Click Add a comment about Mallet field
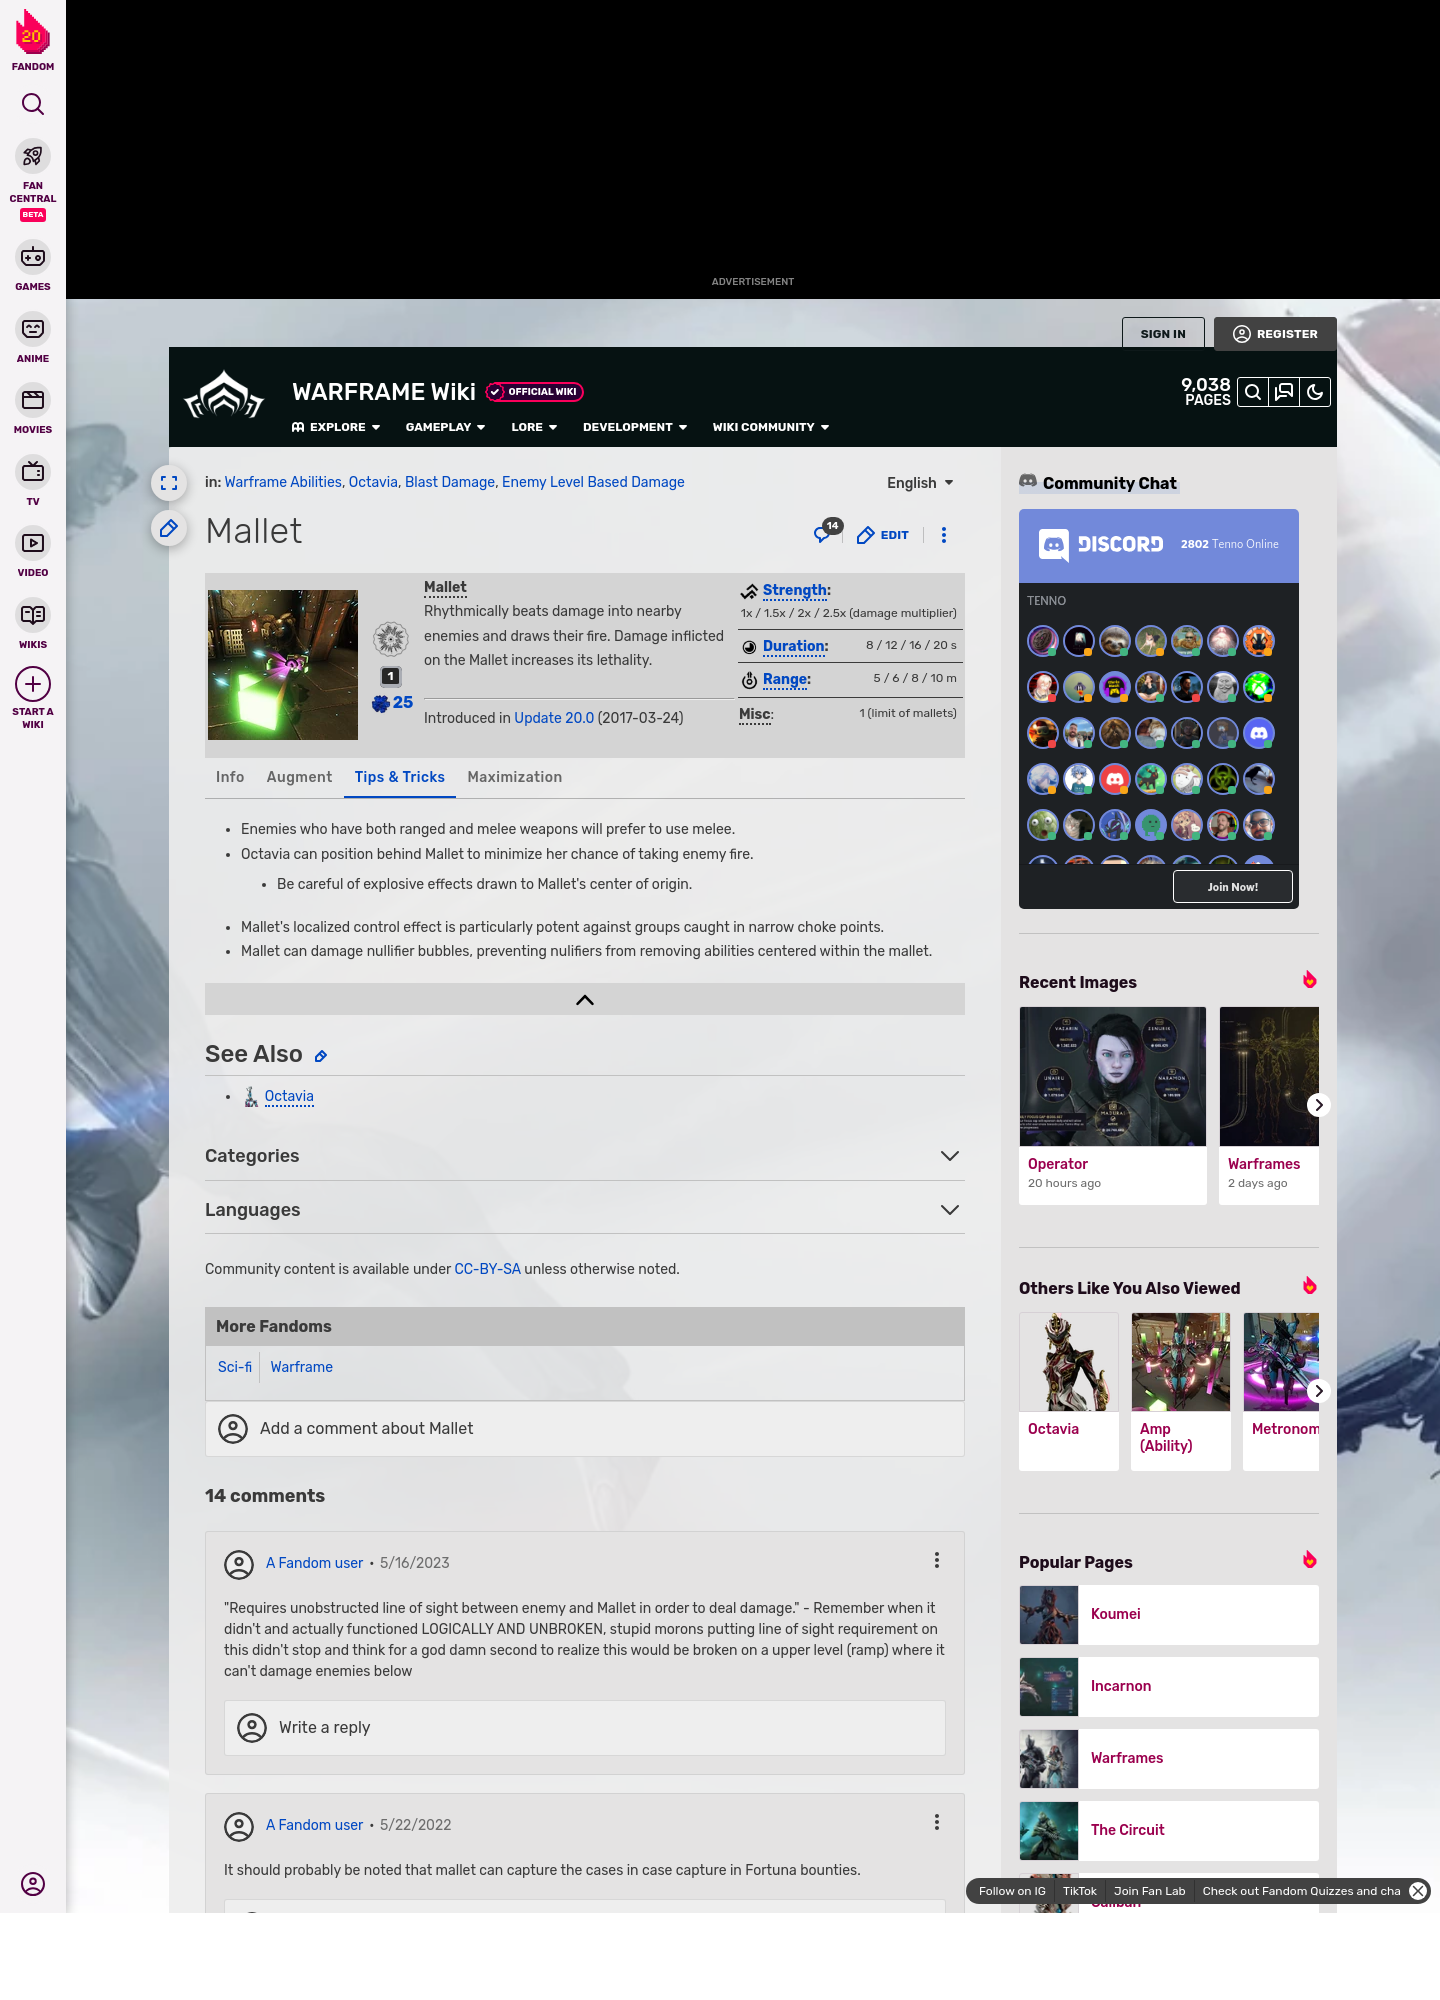 (x=585, y=1429)
